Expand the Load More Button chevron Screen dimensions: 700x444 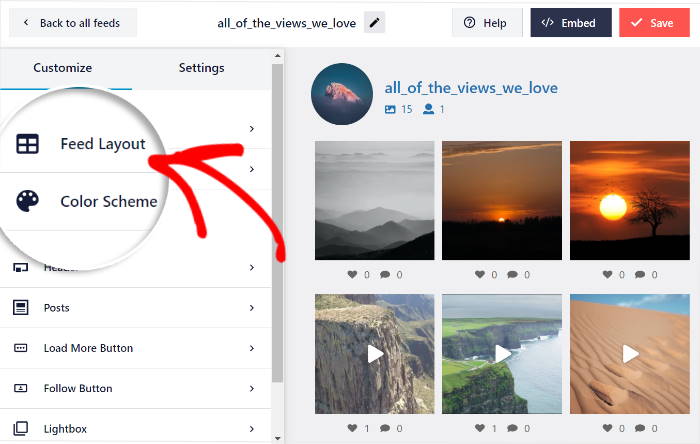pos(252,348)
